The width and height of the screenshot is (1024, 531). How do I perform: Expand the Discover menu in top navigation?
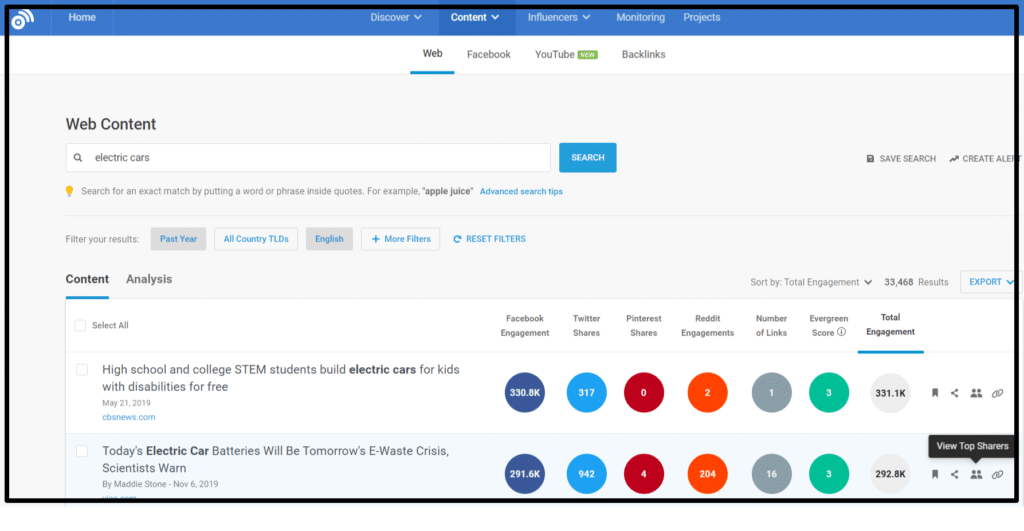[396, 17]
